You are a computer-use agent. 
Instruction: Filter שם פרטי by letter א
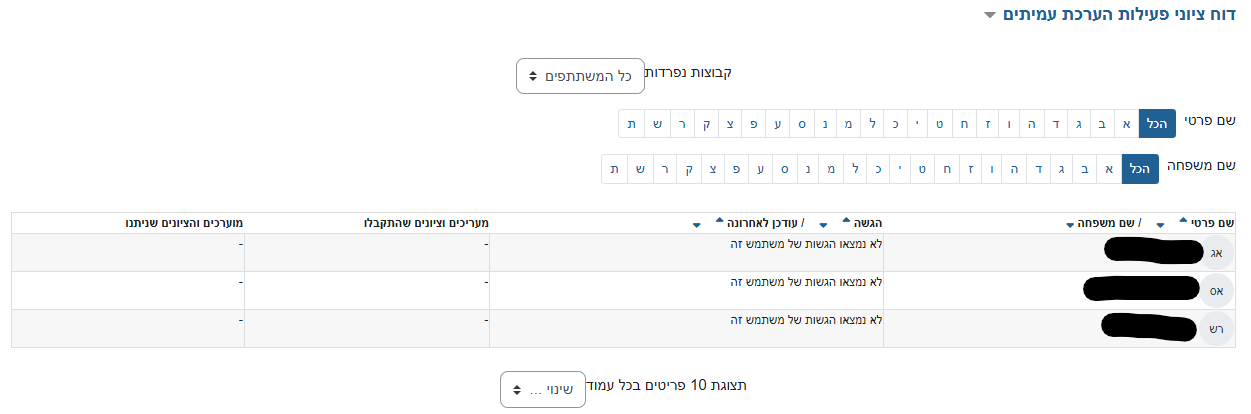point(1127,124)
